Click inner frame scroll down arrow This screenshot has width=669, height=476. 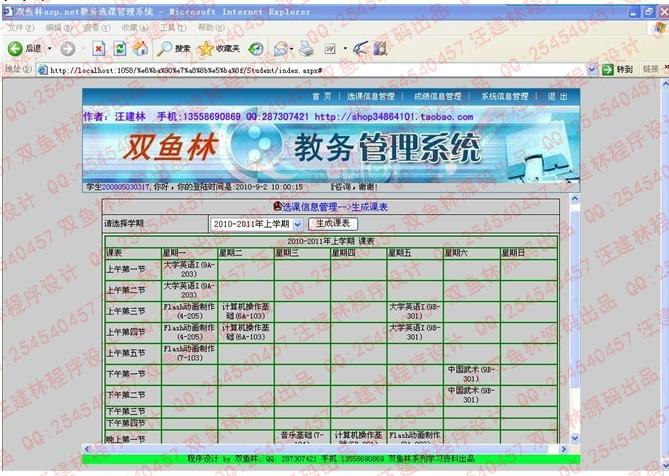pyautogui.click(x=575, y=438)
